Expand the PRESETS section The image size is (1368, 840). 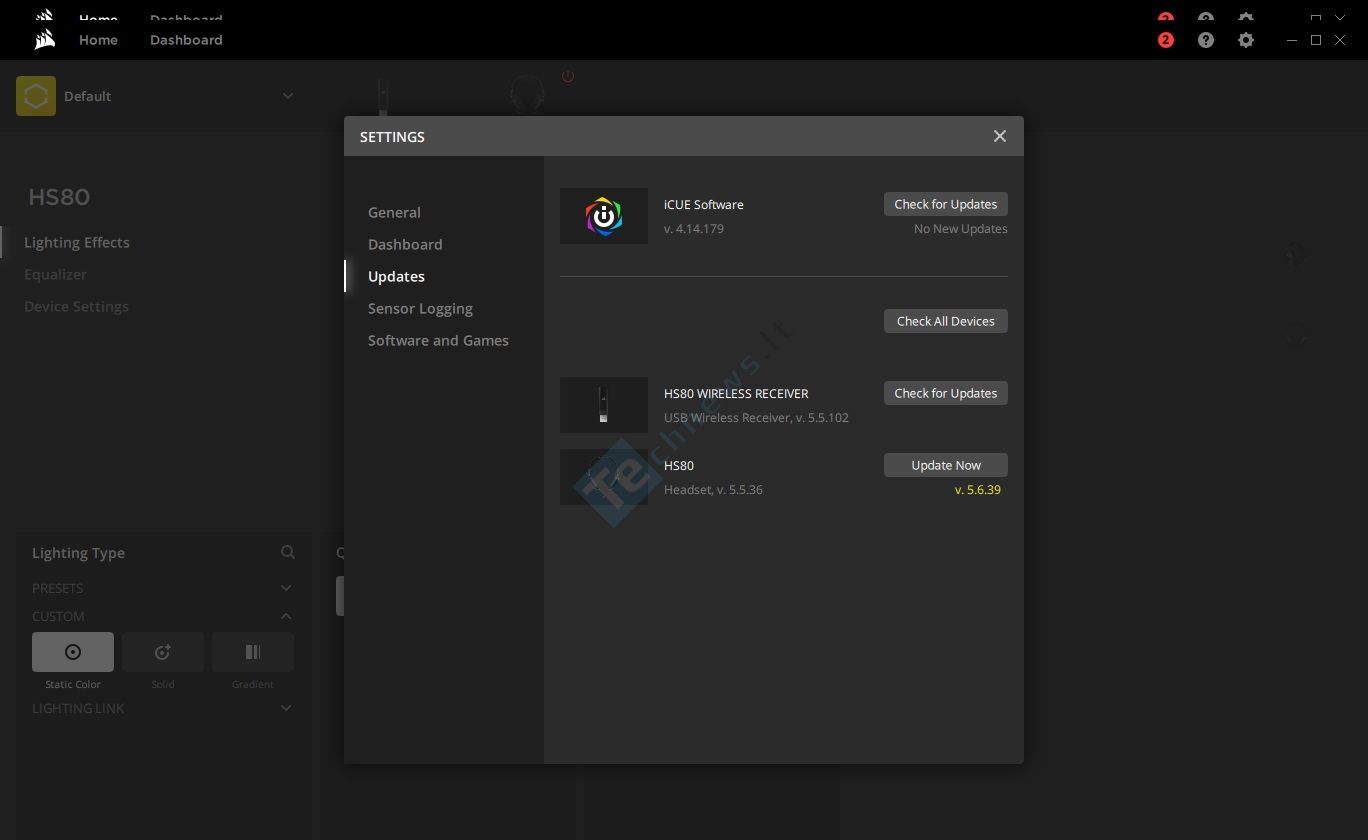tap(286, 588)
